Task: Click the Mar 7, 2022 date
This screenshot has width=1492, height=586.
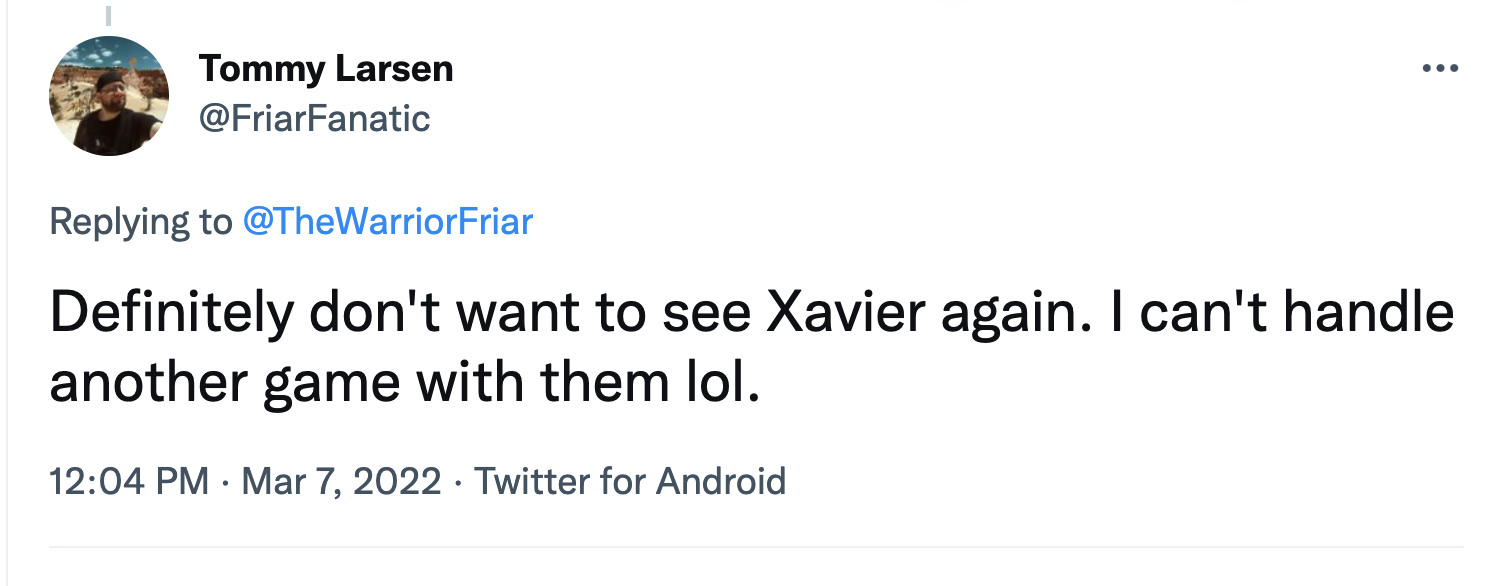Action: click(341, 481)
